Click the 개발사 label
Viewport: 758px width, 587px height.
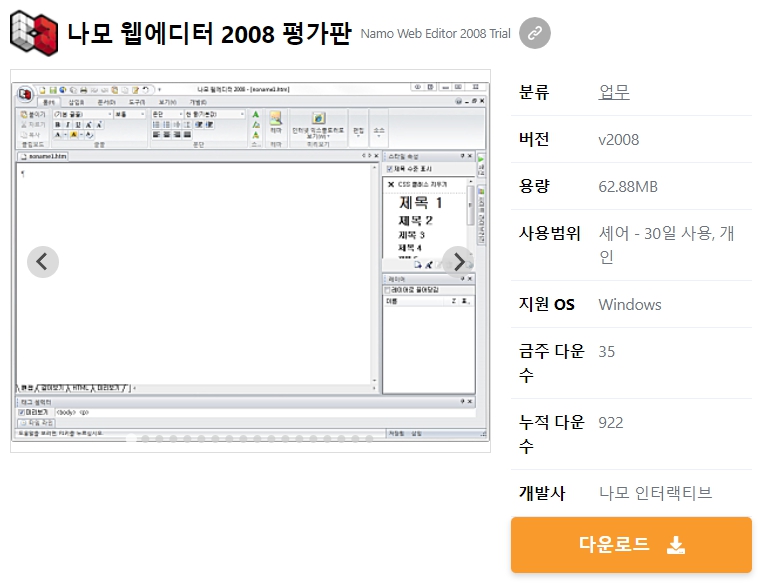click(x=542, y=493)
